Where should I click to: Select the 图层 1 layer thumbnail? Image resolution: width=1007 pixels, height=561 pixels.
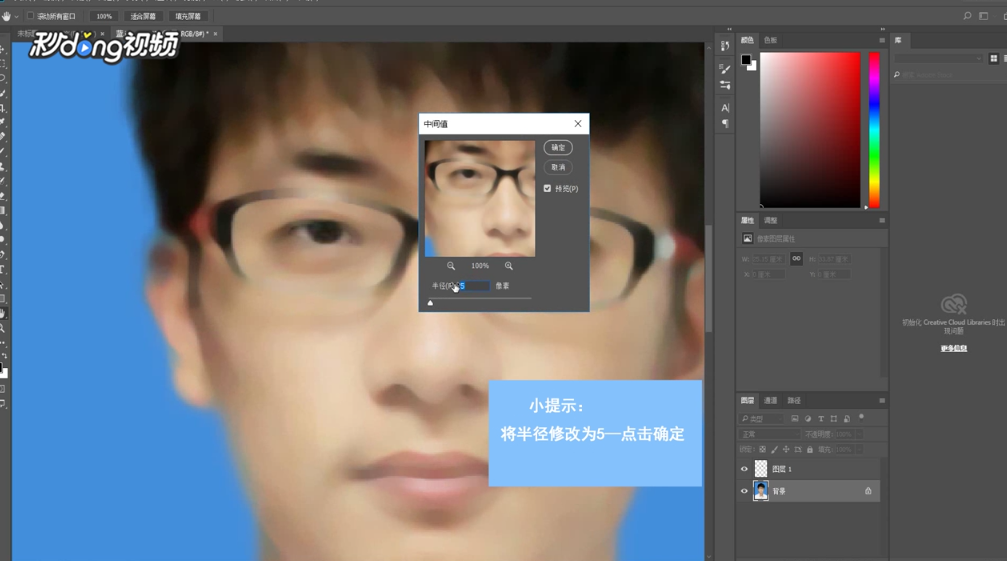click(761, 469)
